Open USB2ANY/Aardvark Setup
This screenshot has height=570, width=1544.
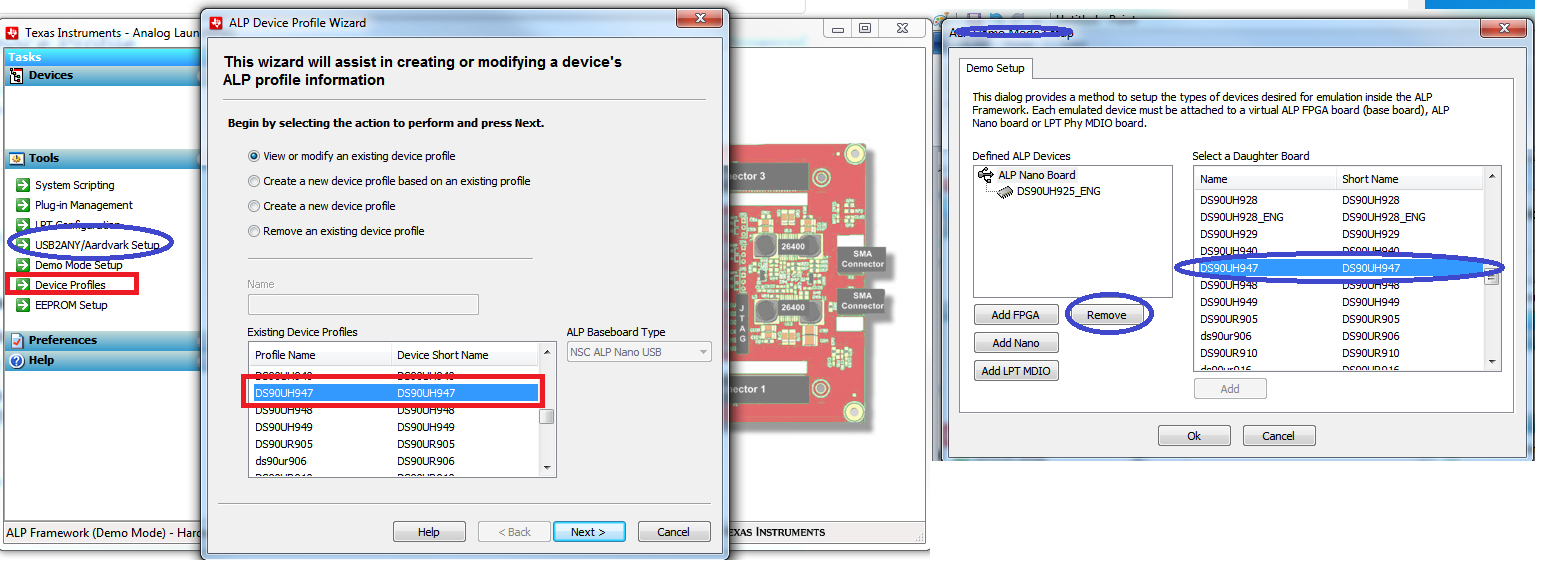tap(97, 245)
